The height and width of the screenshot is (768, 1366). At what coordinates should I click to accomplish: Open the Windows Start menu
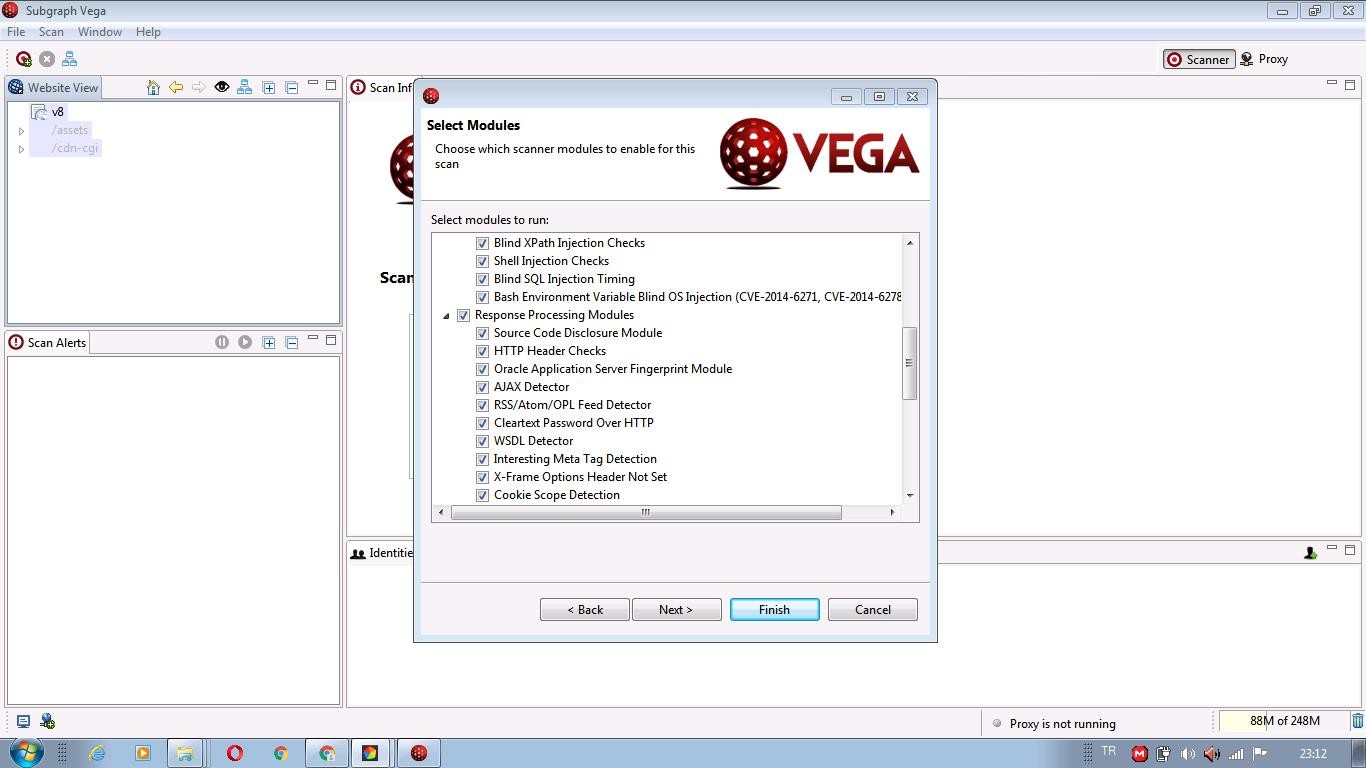click(27, 752)
